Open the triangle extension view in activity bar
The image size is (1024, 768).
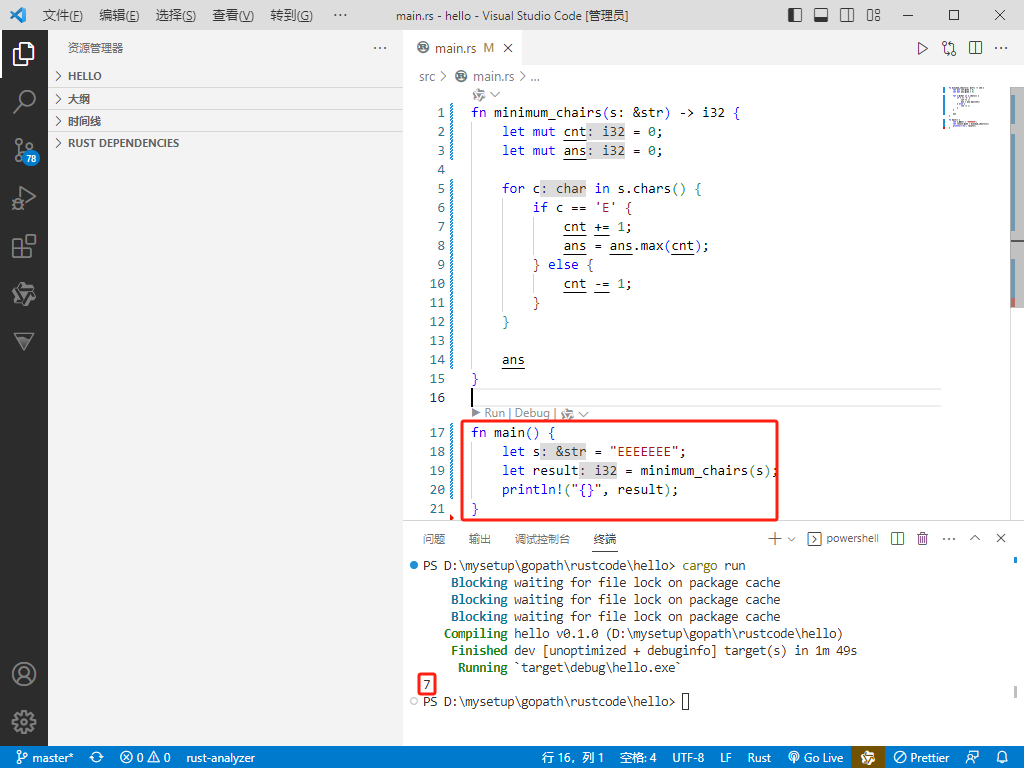(24, 341)
